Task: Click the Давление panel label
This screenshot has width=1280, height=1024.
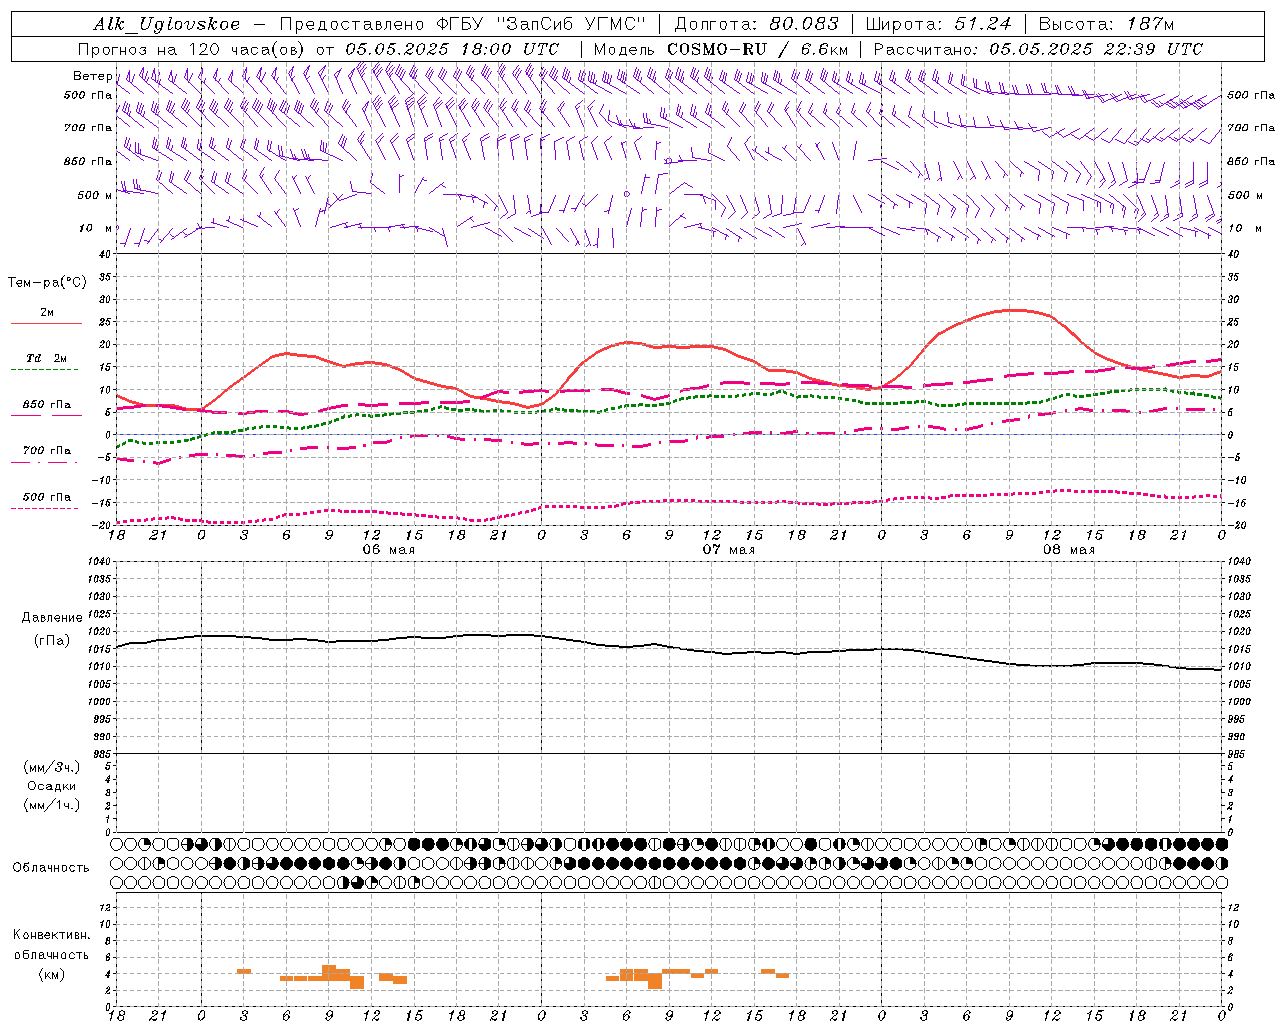Action: pyautogui.click(x=52, y=618)
